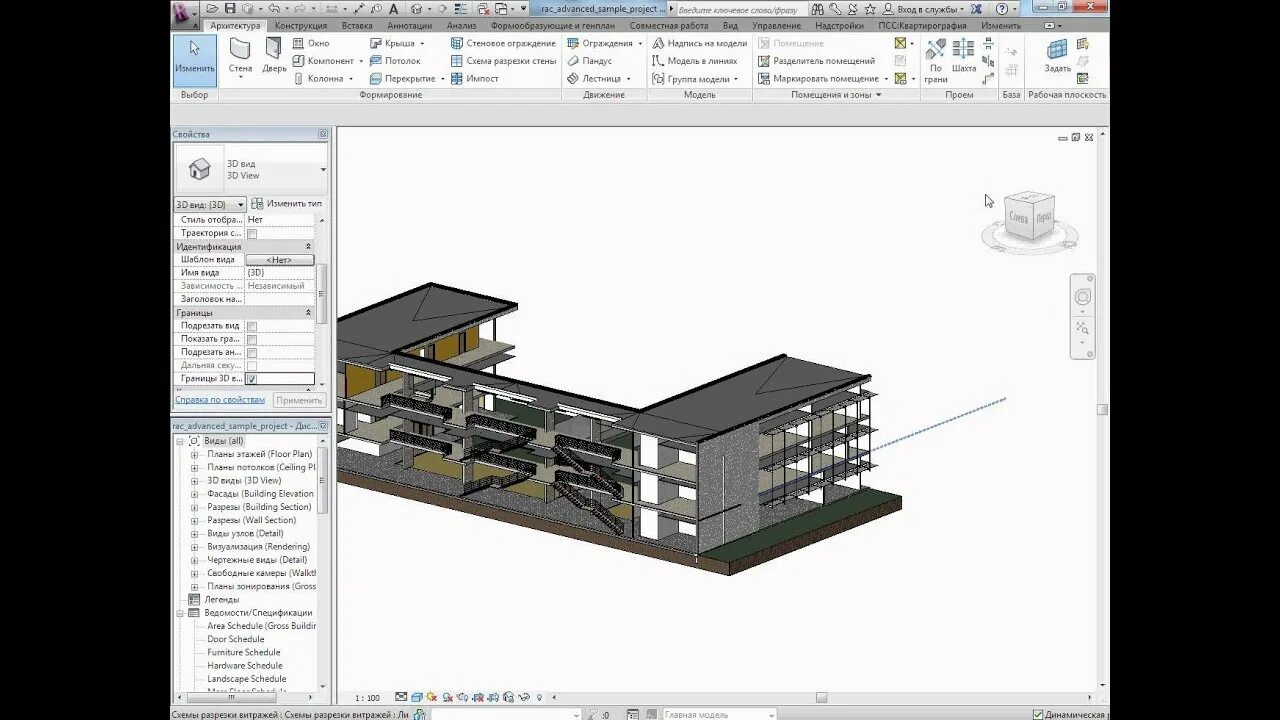Screen dimensions: 1280x720
Task: Click the Save icon in quick access toolbar
Action: [229, 9]
